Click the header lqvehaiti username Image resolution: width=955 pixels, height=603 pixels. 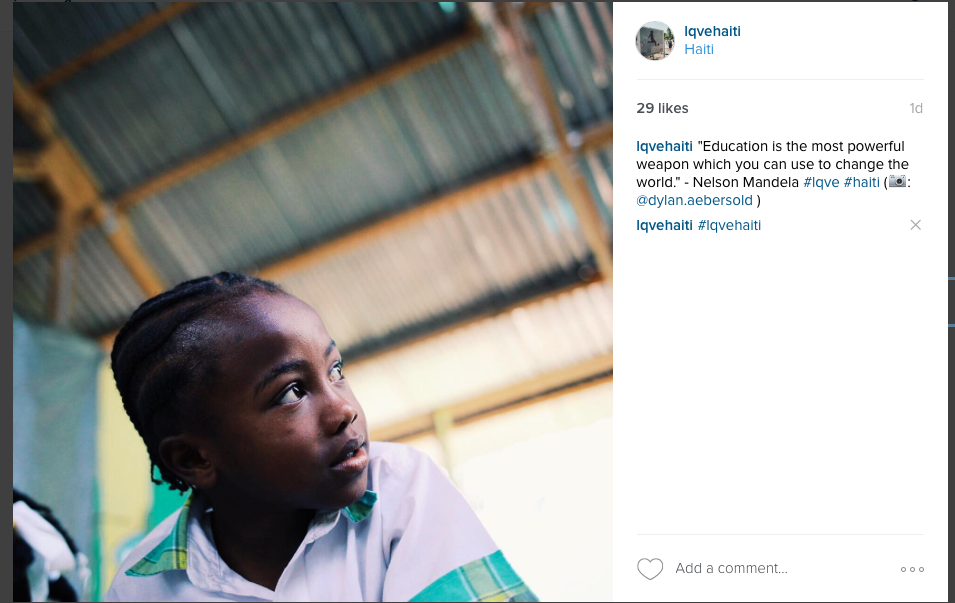pos(712,31)
